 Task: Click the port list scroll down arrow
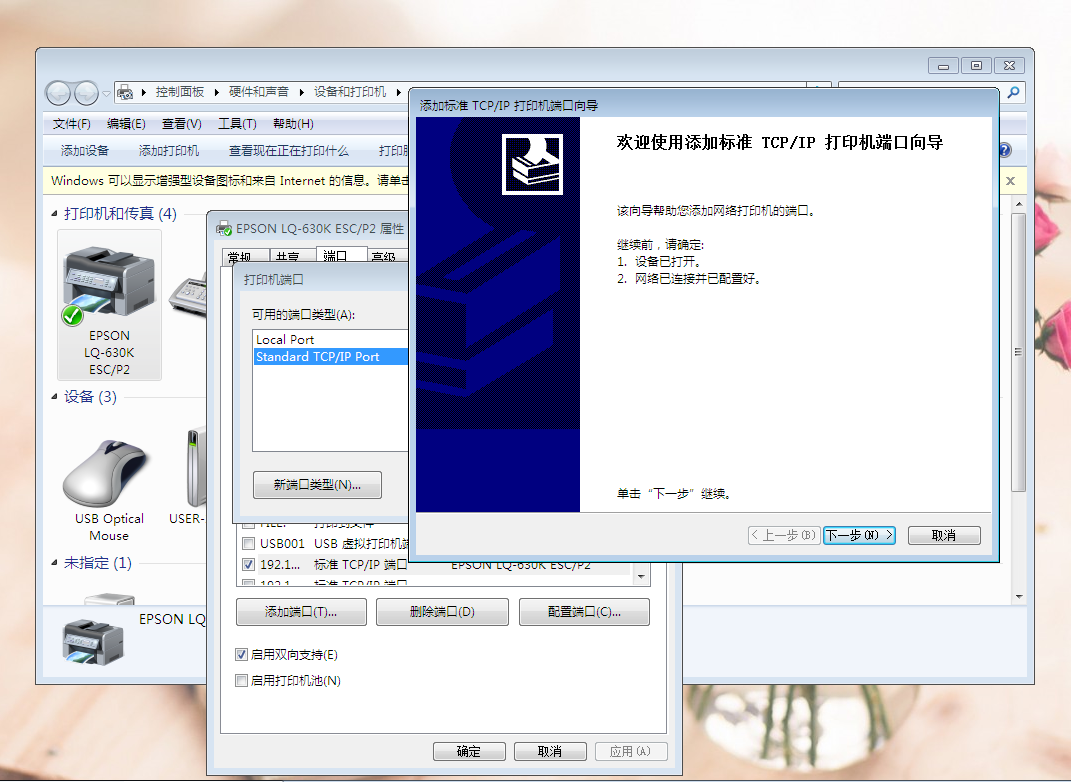click(641, 577)
